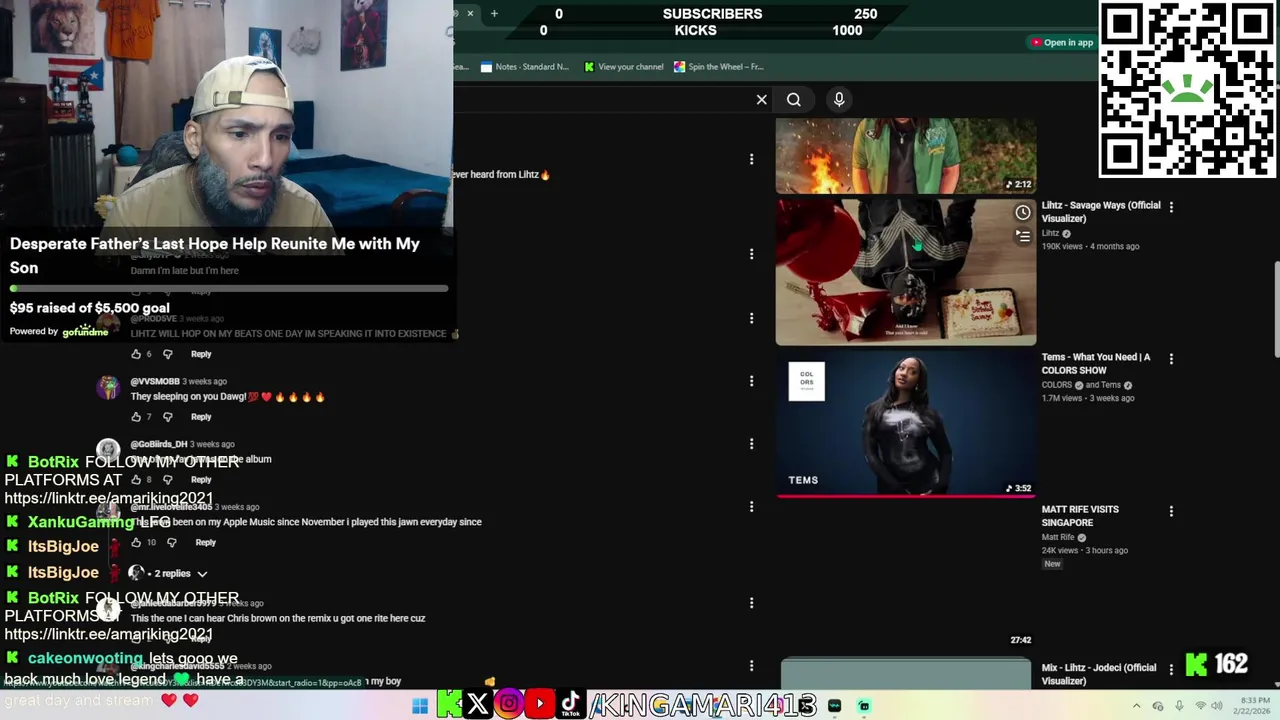This screenshot has height=720, width=1280.
Task: Open options menu for Mix - Lihtz Jodeci
Action: (1171, 669)
